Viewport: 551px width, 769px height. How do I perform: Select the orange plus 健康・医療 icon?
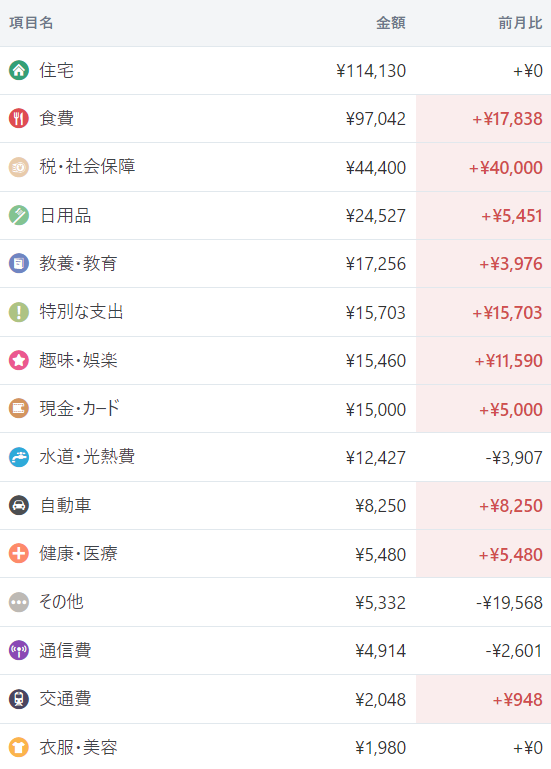[19, 554]
